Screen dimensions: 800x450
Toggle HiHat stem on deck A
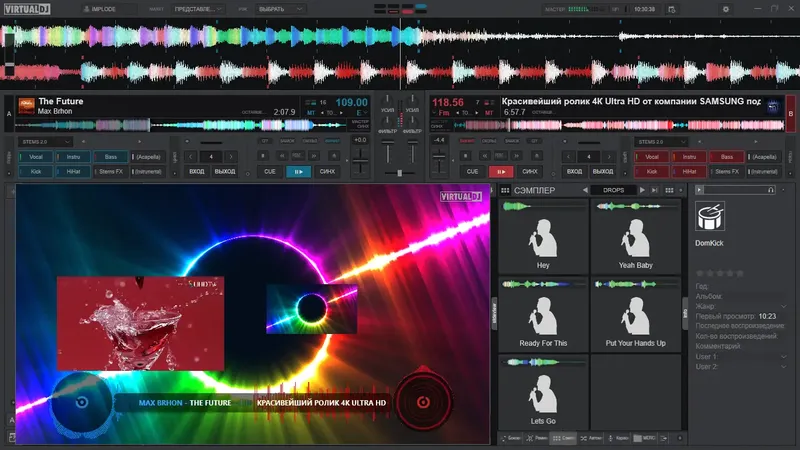73,172
